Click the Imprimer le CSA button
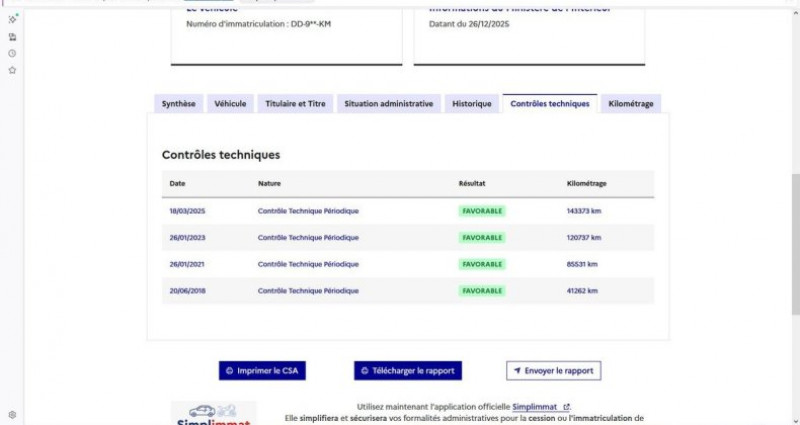 (262, 371)
